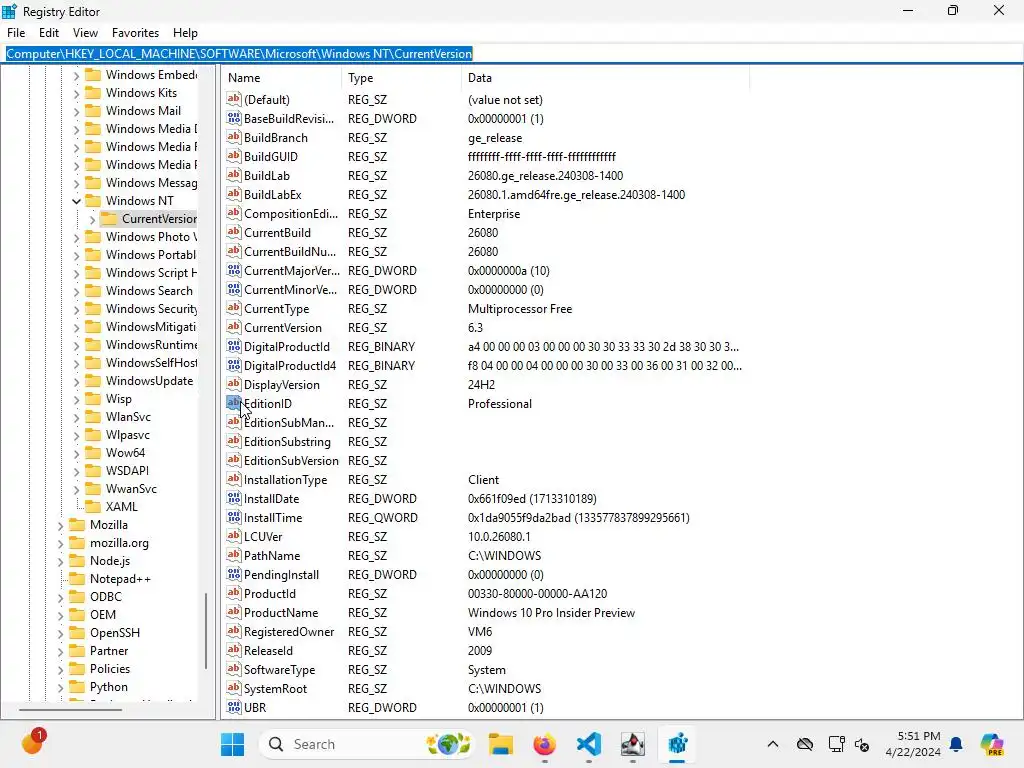1024x768 pixels.
Task: Show hidden system tray icons
Action: (773, 744)
